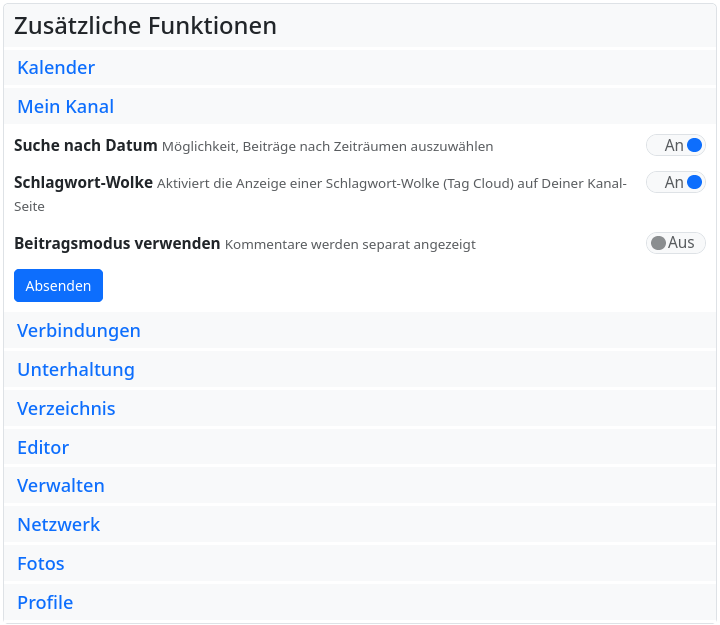Image resolution: width=720 pixels, height=625 pixels.
Task: Enable the Beitragsmodus verwenden switch
Action: [x=676, y=243]
